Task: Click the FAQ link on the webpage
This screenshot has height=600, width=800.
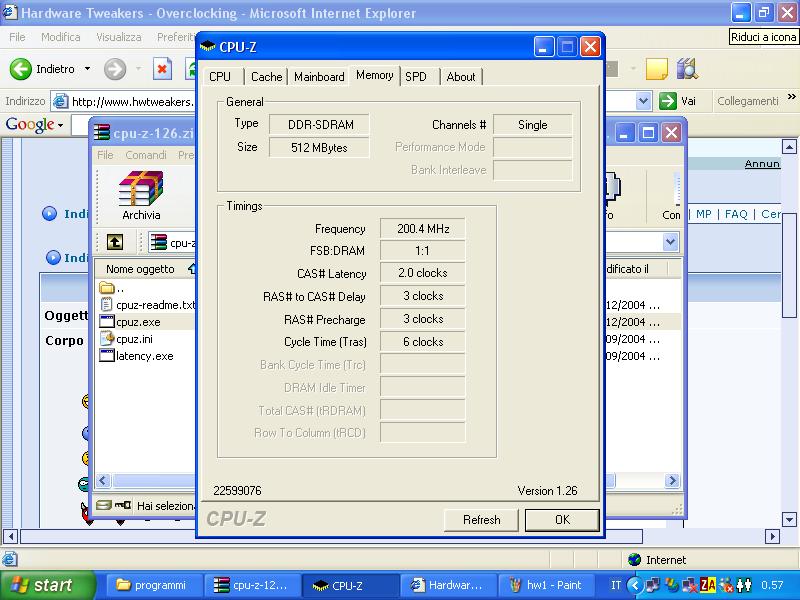Action: point(736,214)
